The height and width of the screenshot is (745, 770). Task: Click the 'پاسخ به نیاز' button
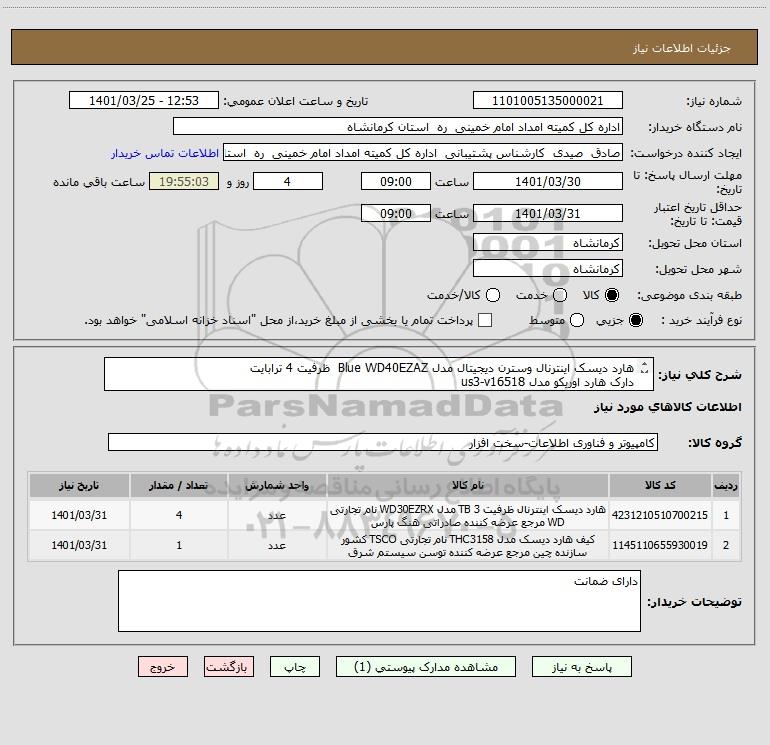(581, 666)
